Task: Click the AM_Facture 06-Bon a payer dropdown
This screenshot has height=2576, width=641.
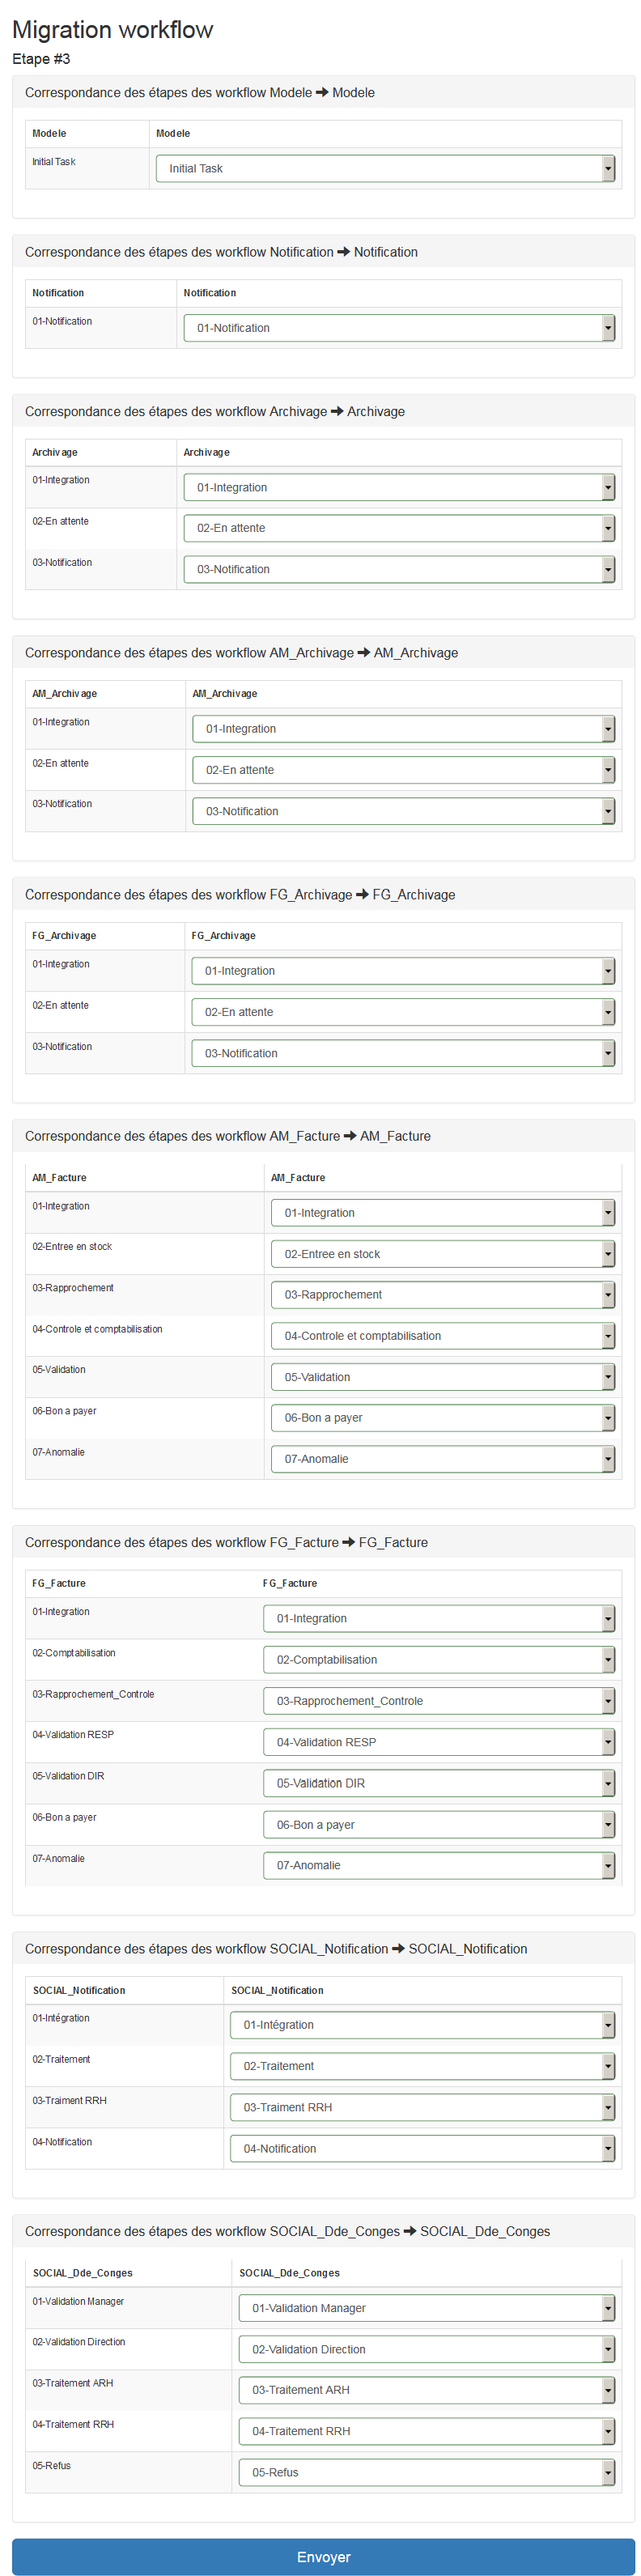Action: [x=443, y=1418]
